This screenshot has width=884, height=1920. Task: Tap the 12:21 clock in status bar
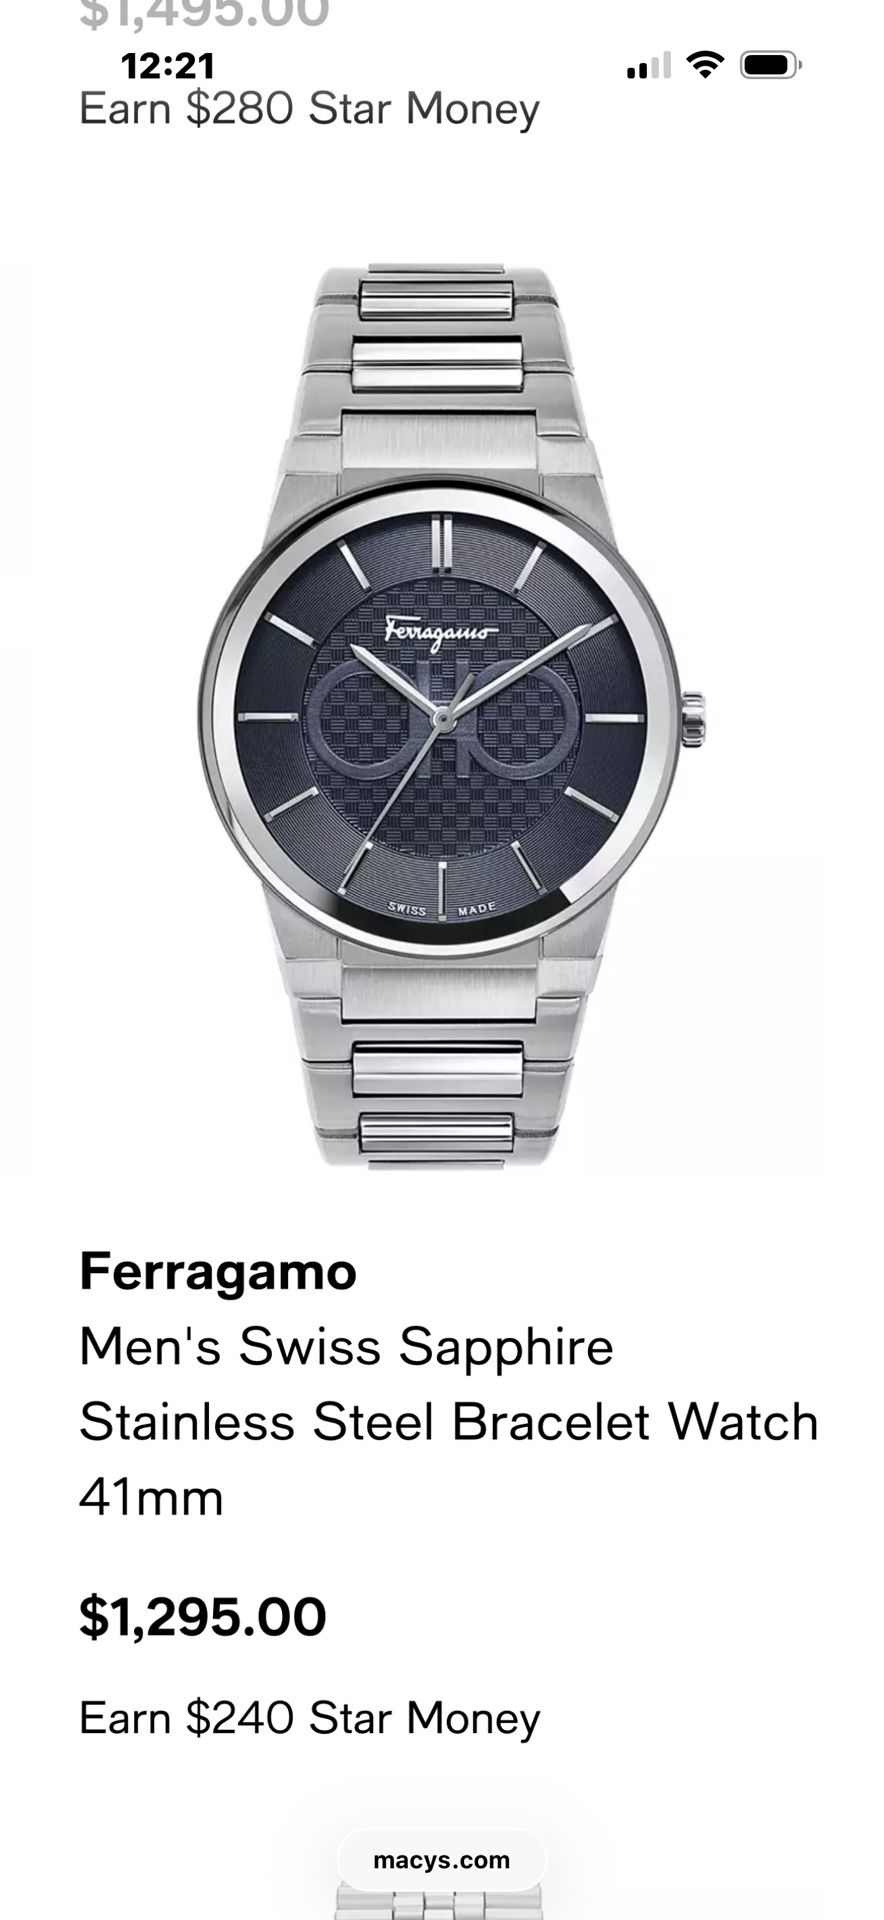168,66
